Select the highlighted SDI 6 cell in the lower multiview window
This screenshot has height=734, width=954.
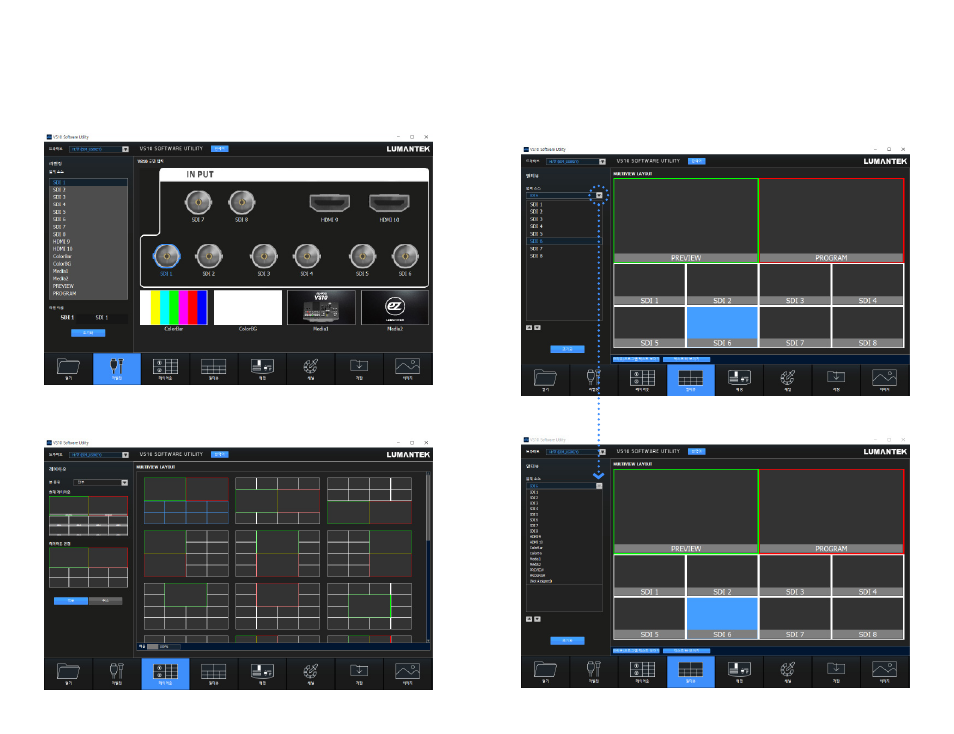coord(722,618)
